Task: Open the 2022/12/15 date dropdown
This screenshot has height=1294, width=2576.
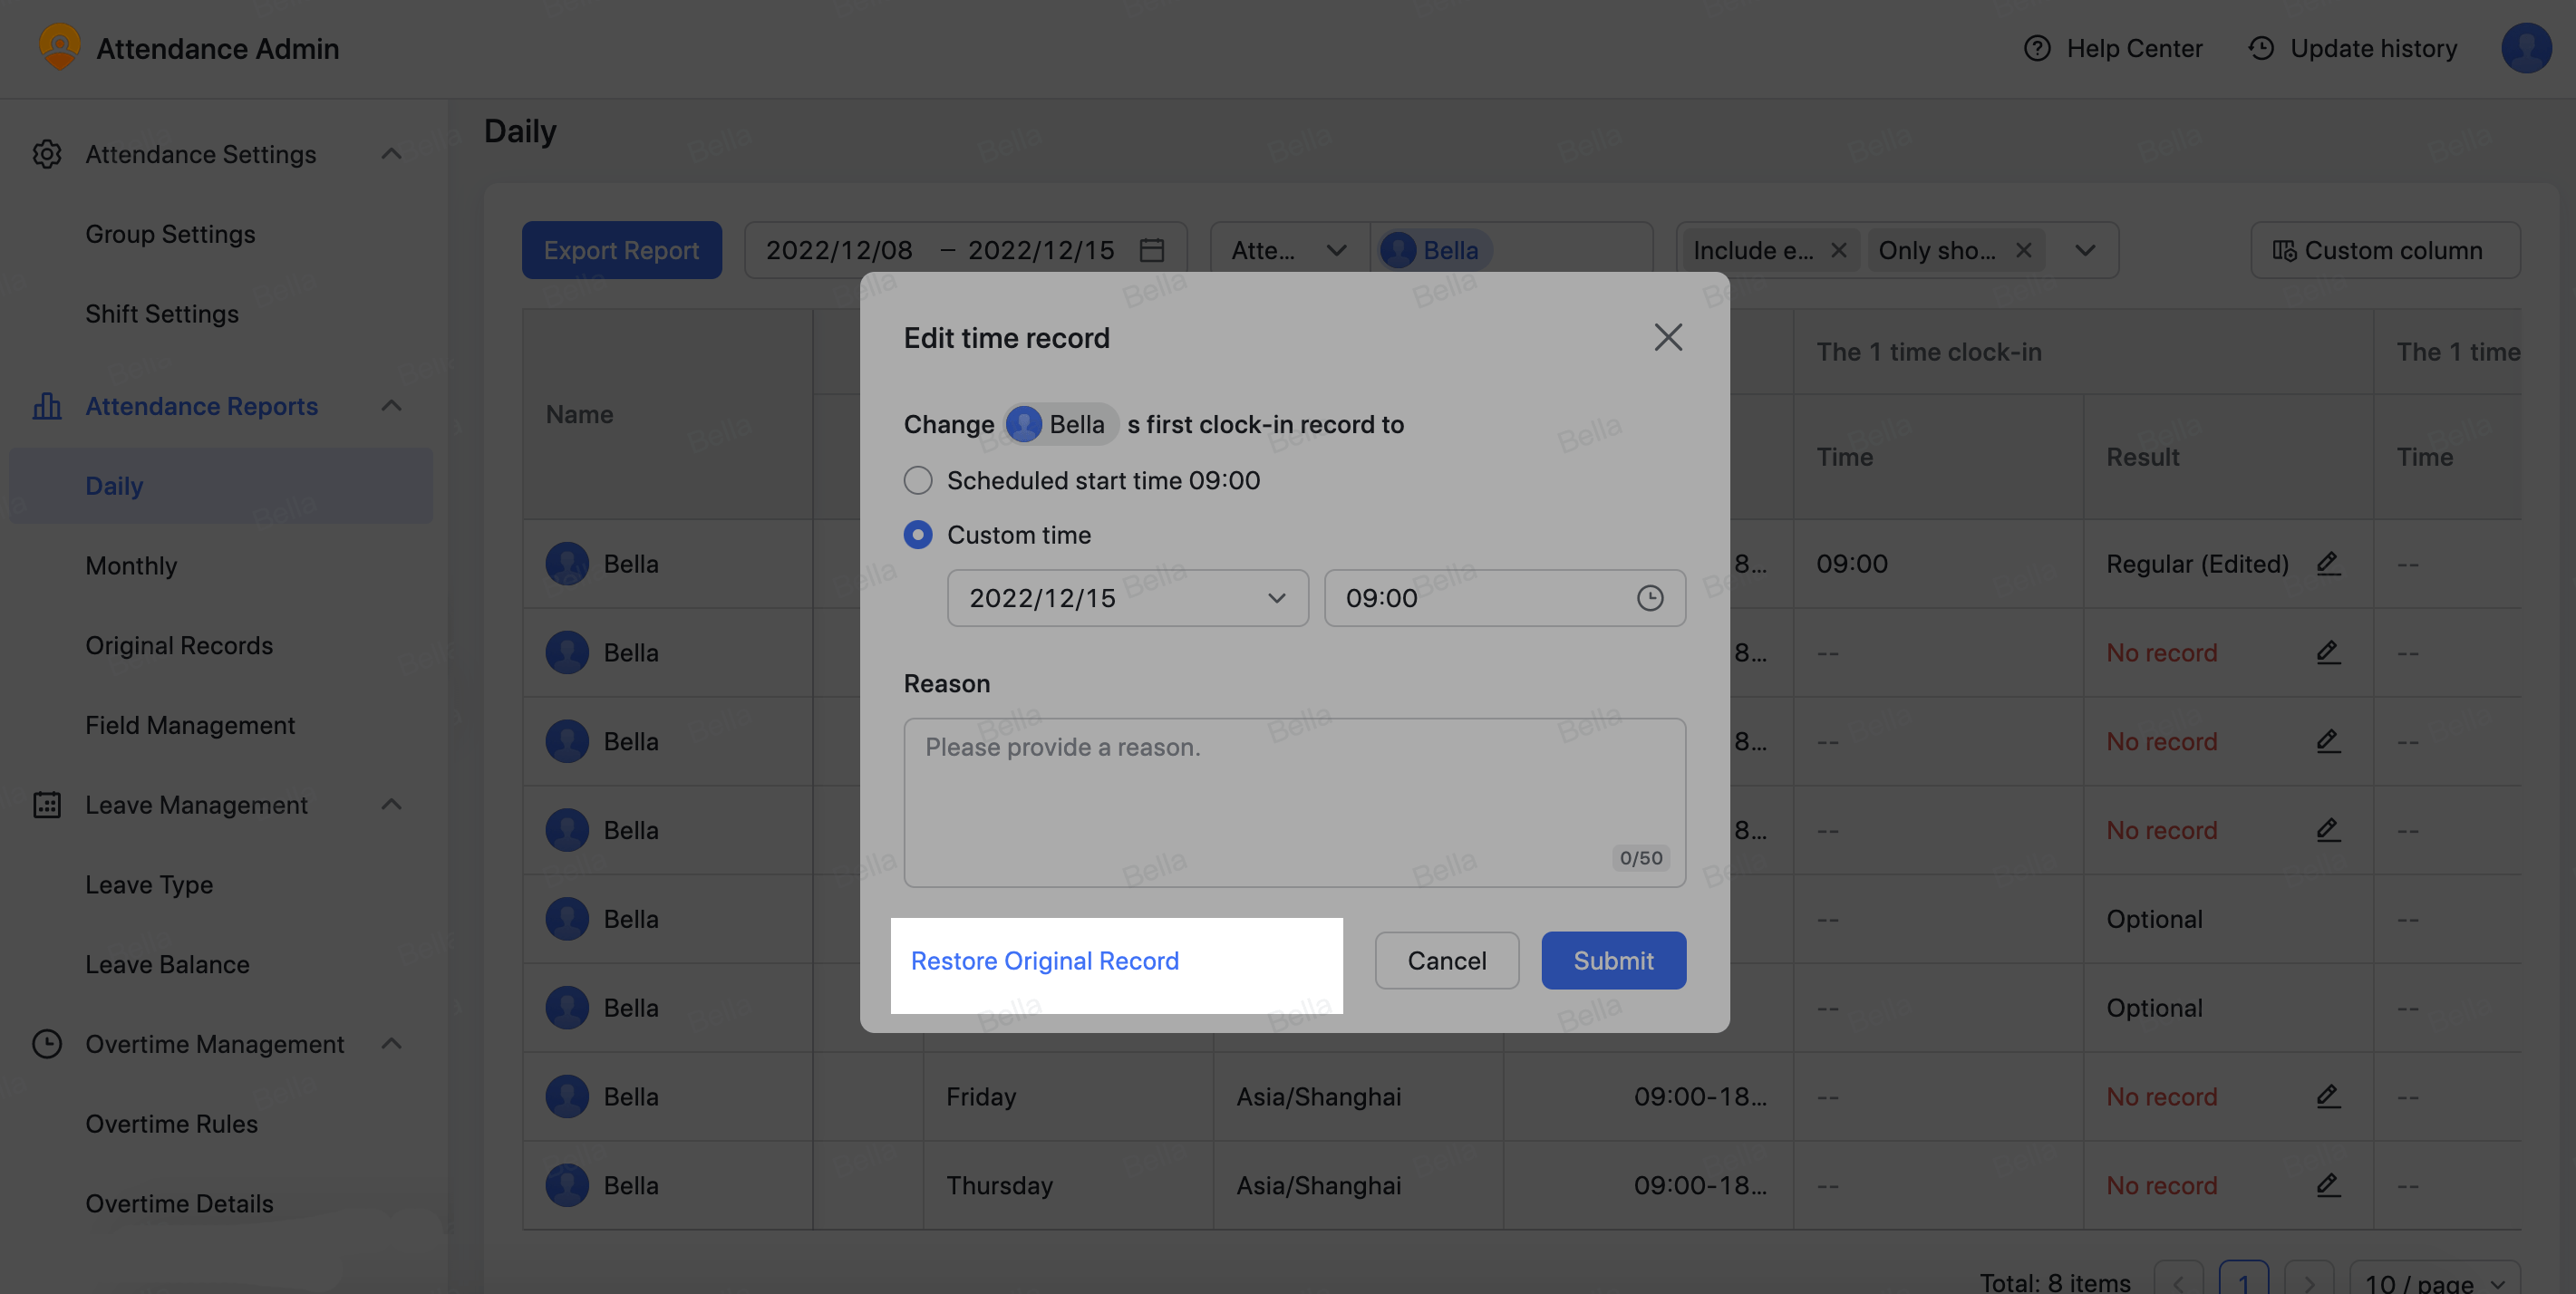Action: (1127, 598)
